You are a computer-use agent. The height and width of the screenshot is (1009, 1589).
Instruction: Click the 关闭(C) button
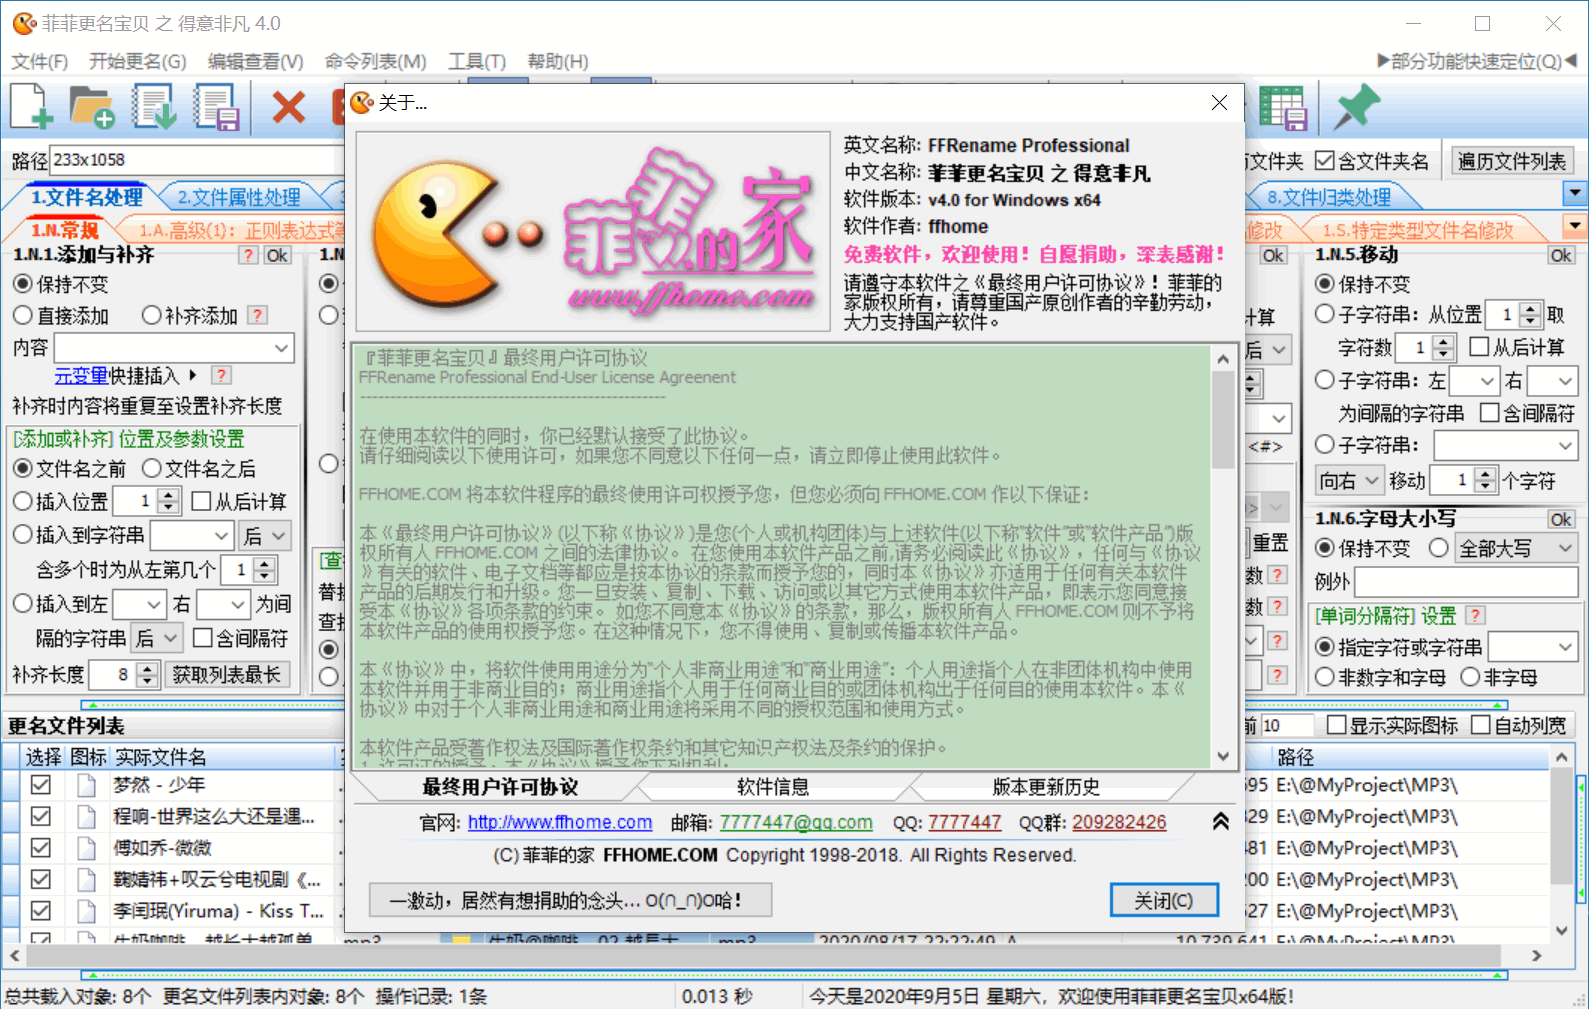tap(1163, 900)
